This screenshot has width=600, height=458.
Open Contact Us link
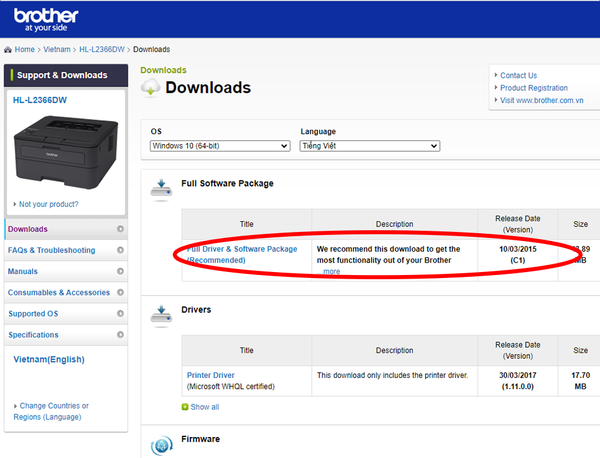tap(518, 75)
